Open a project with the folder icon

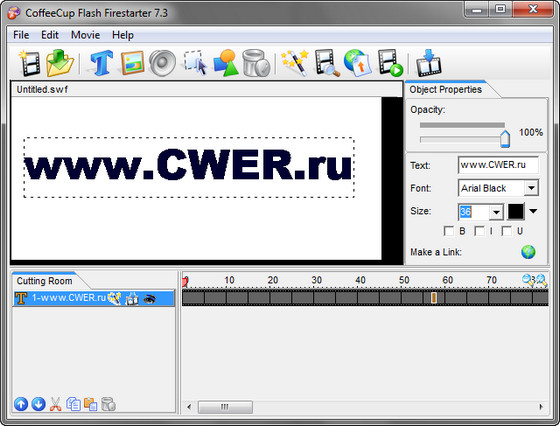pos(59,63)
